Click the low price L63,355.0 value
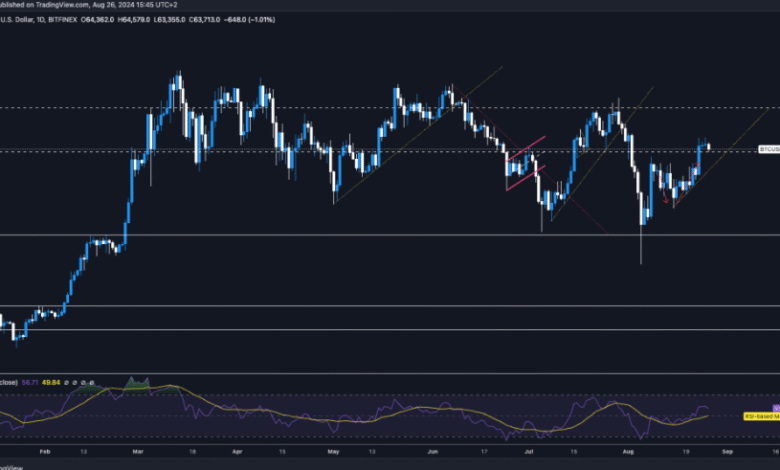 point(169,20)
